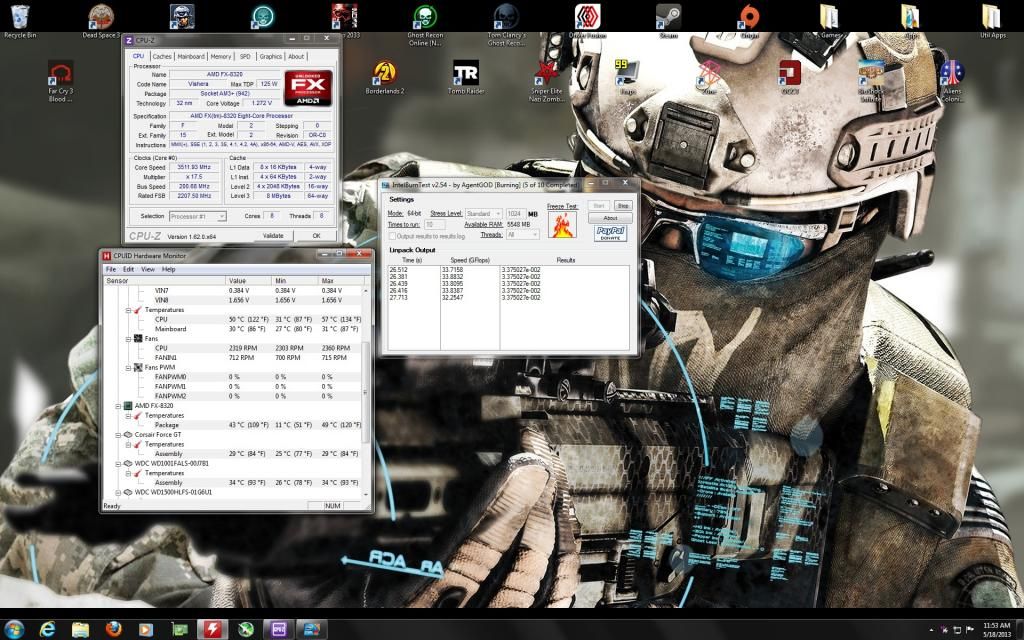Launch the Borderlands 2 shortcut
Image resolution: width=1024 pixels, height=640 pixels.
(385, 77)
